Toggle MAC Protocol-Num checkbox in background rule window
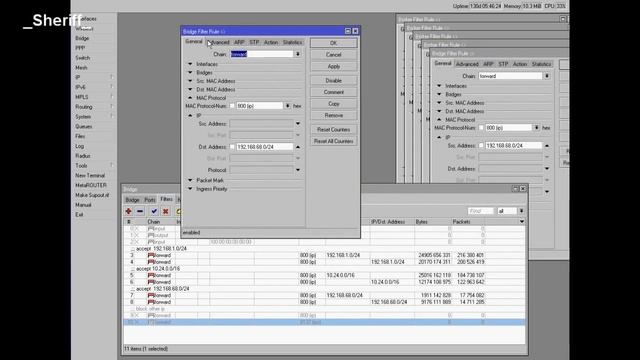The width and height of the screenshot is (640, 360). click(x=481, y=128)
